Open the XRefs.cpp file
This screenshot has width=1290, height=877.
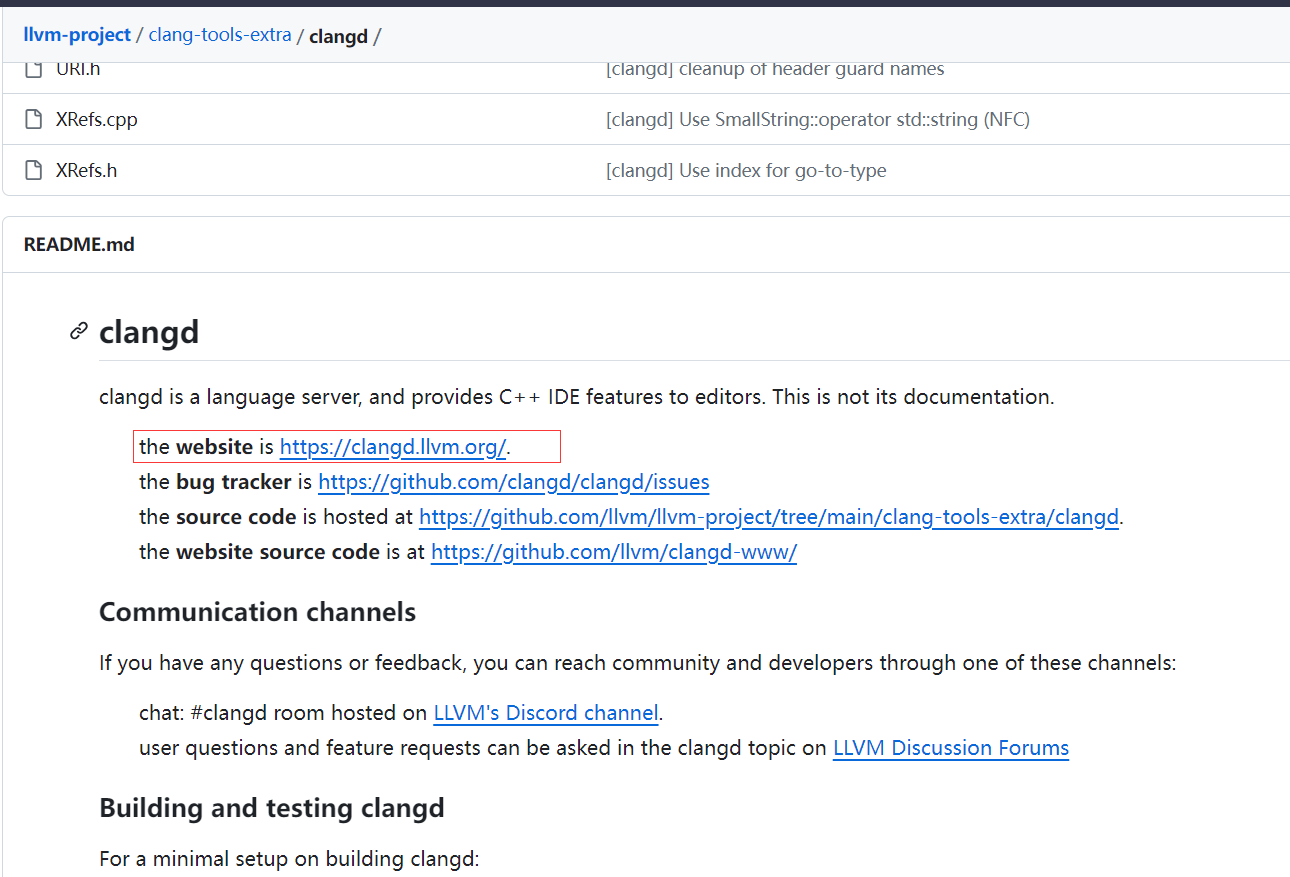point(96,120)
